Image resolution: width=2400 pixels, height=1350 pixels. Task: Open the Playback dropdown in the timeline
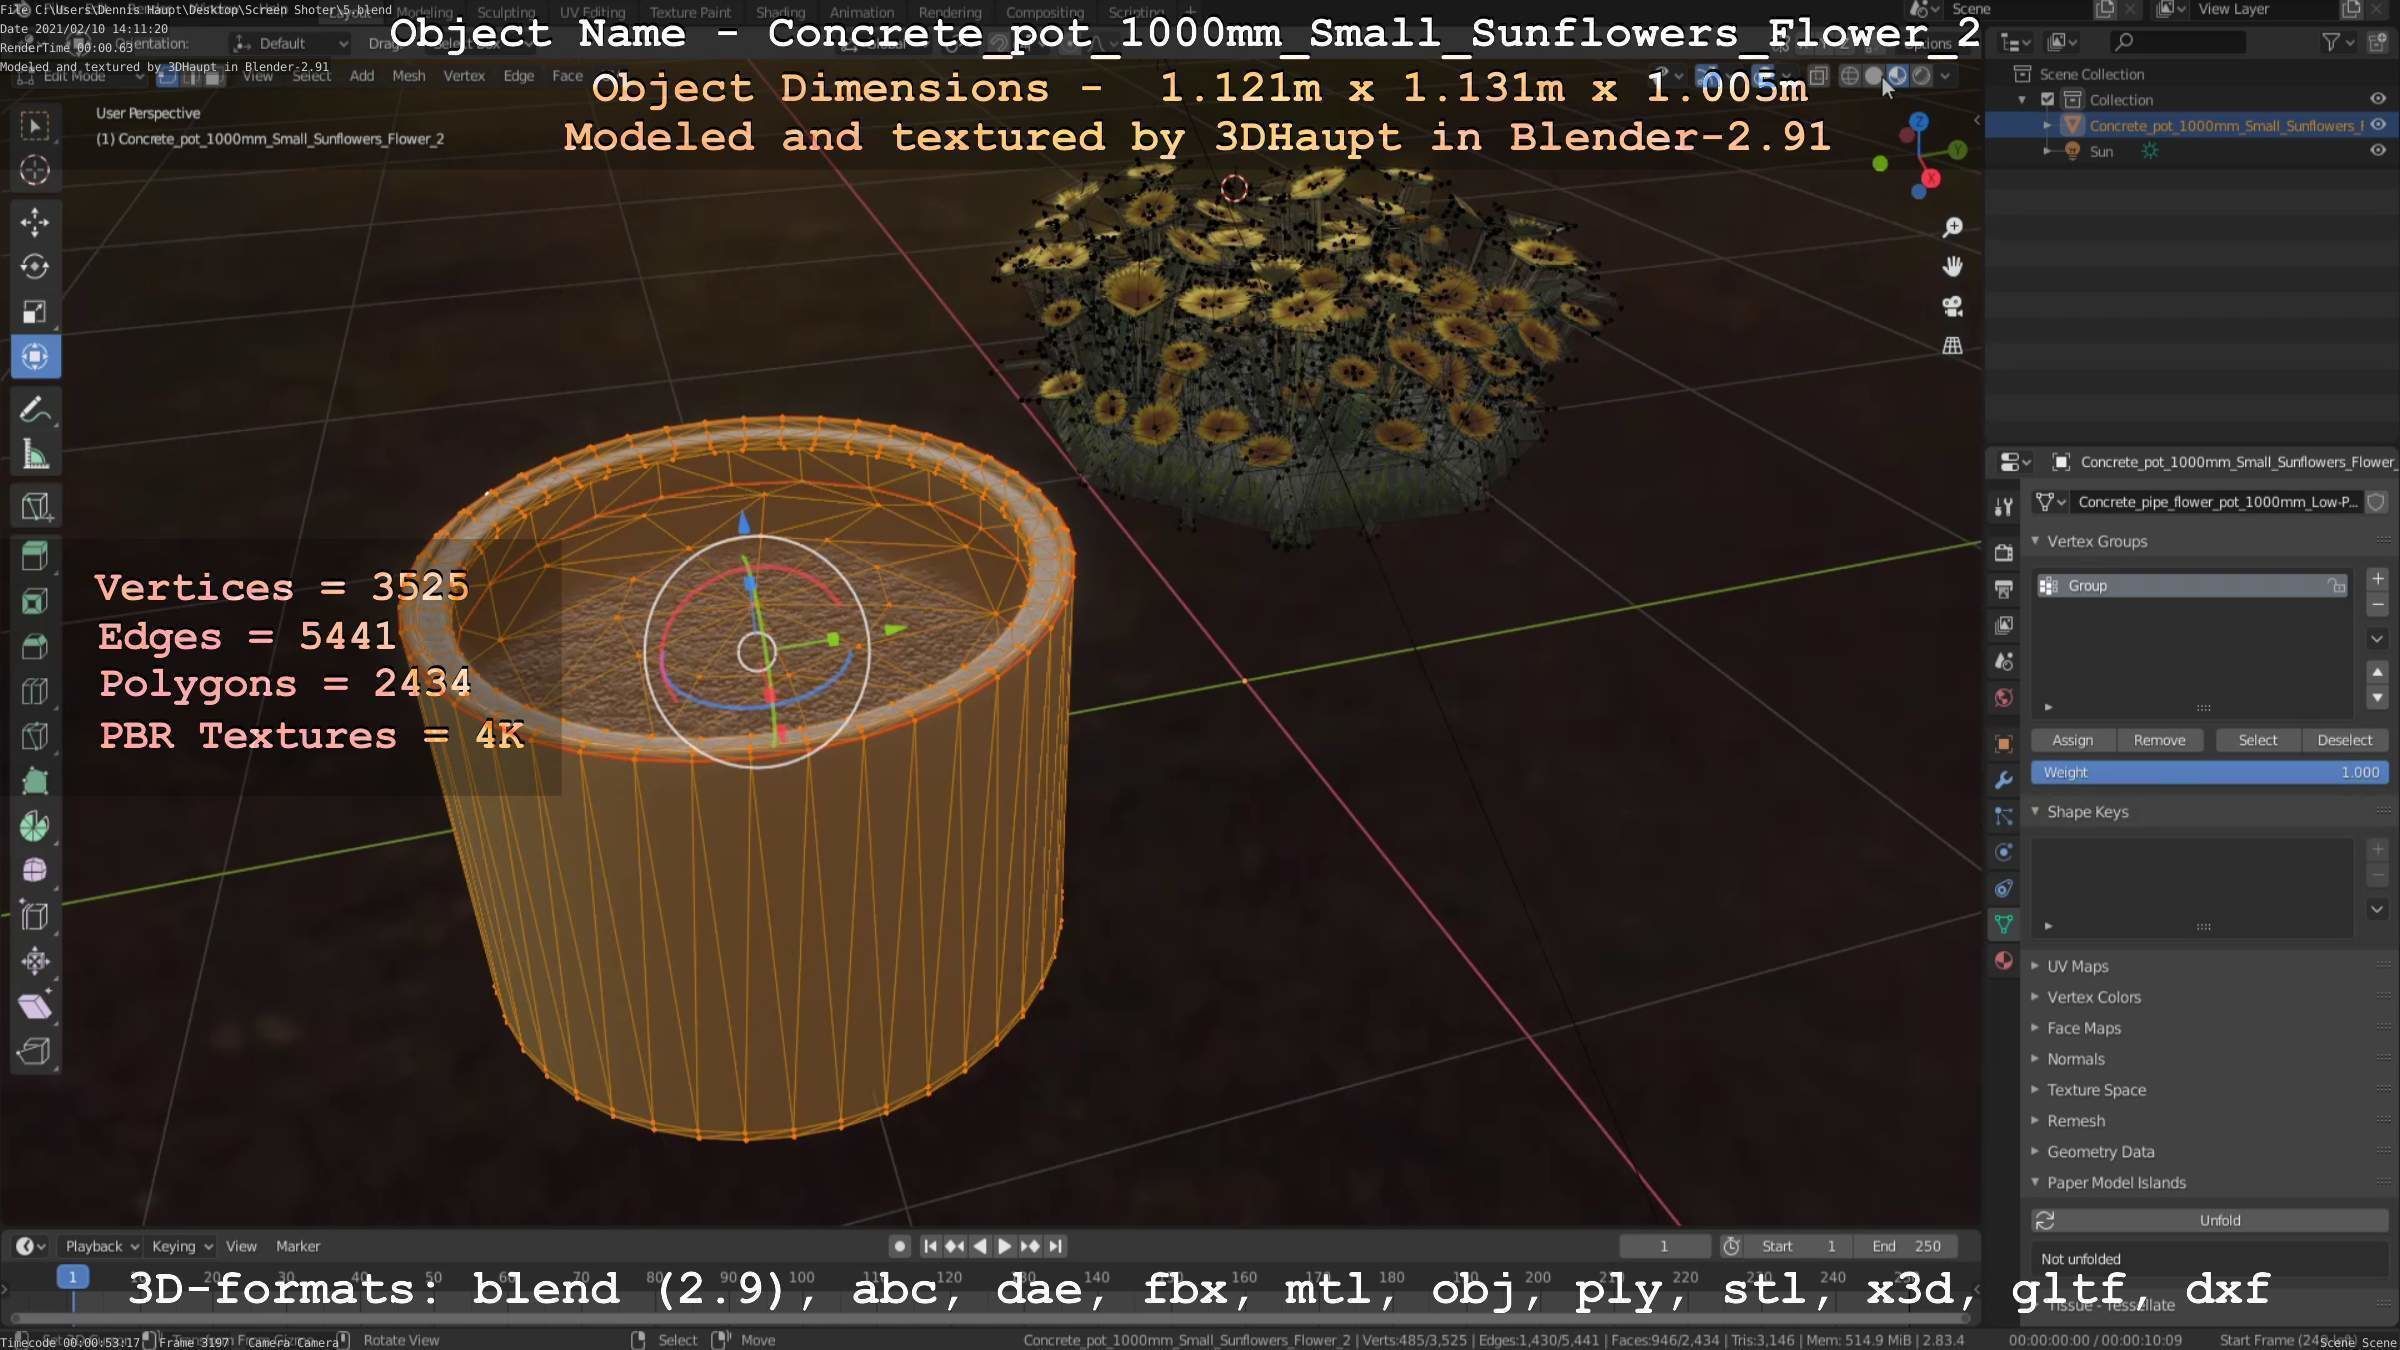pyautogui.click(x=102, y=1246)
